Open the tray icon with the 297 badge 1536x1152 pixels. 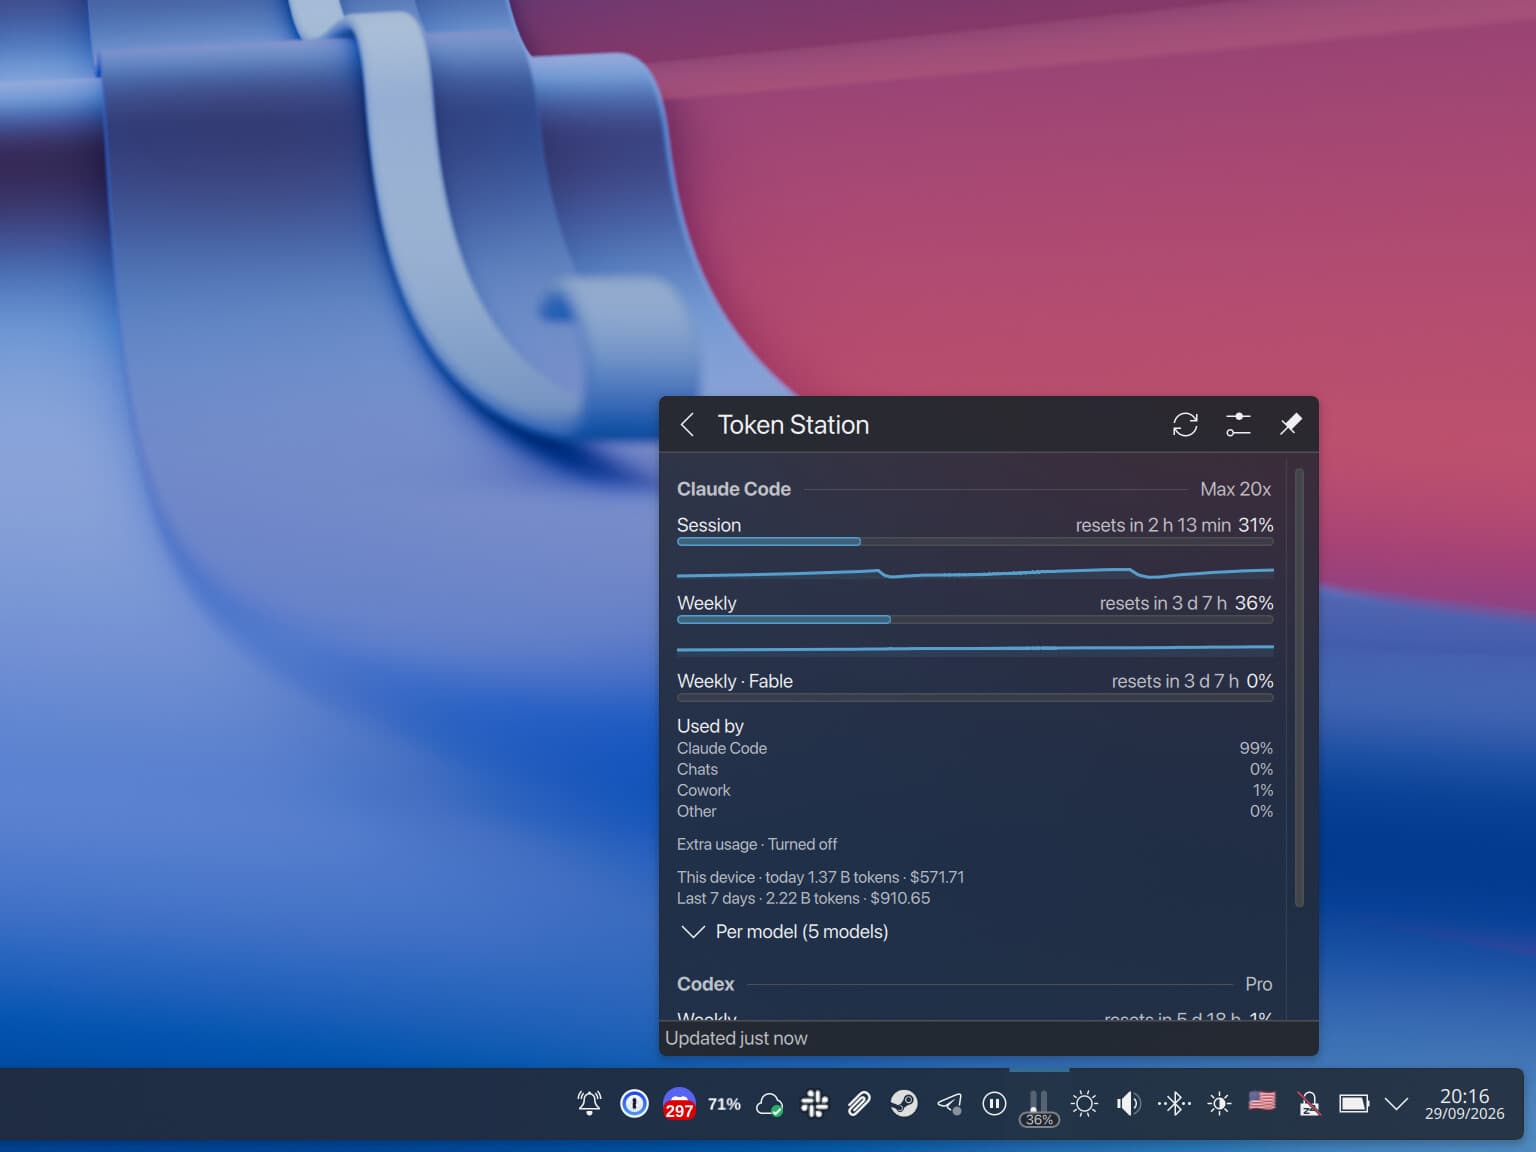[679, 1104]
